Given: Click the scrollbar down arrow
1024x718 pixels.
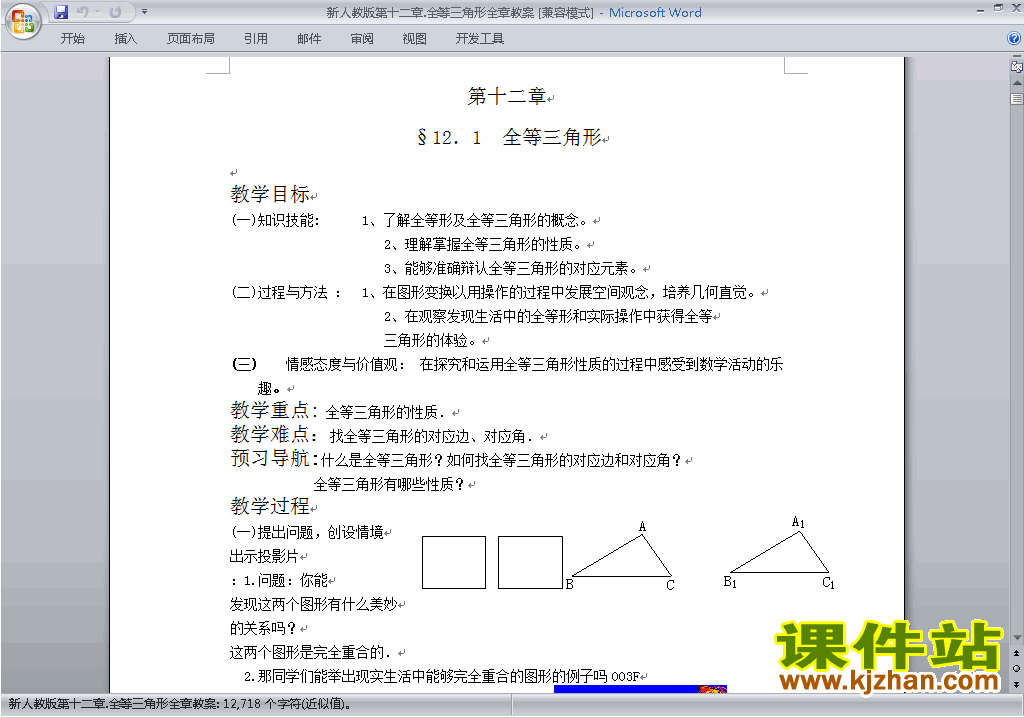Looking at the screenshot, I should (1017, 638).
